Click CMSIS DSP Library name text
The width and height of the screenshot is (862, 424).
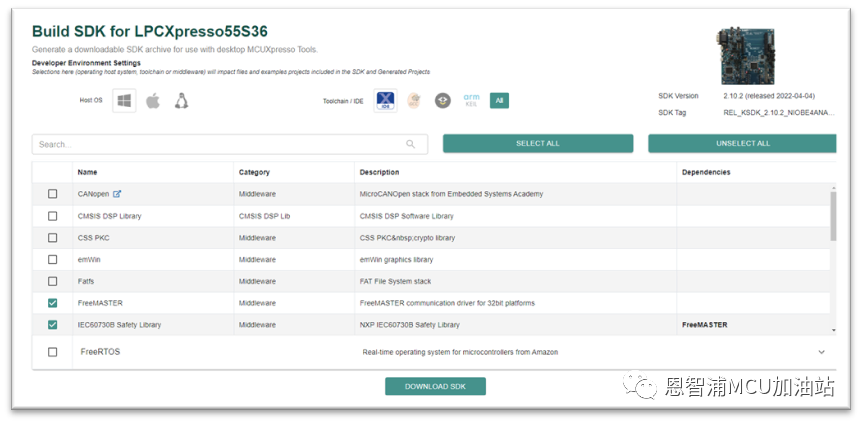(109, 216)
